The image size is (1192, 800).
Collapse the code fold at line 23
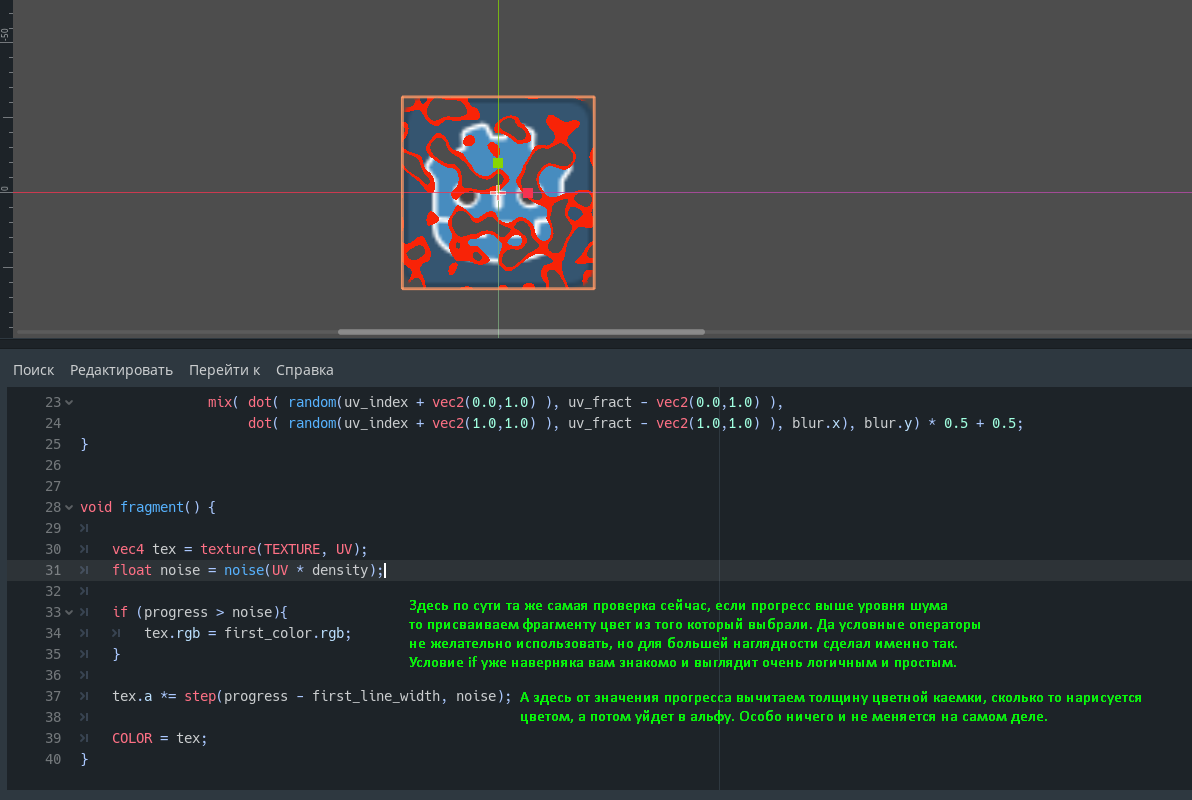(69, 402)
